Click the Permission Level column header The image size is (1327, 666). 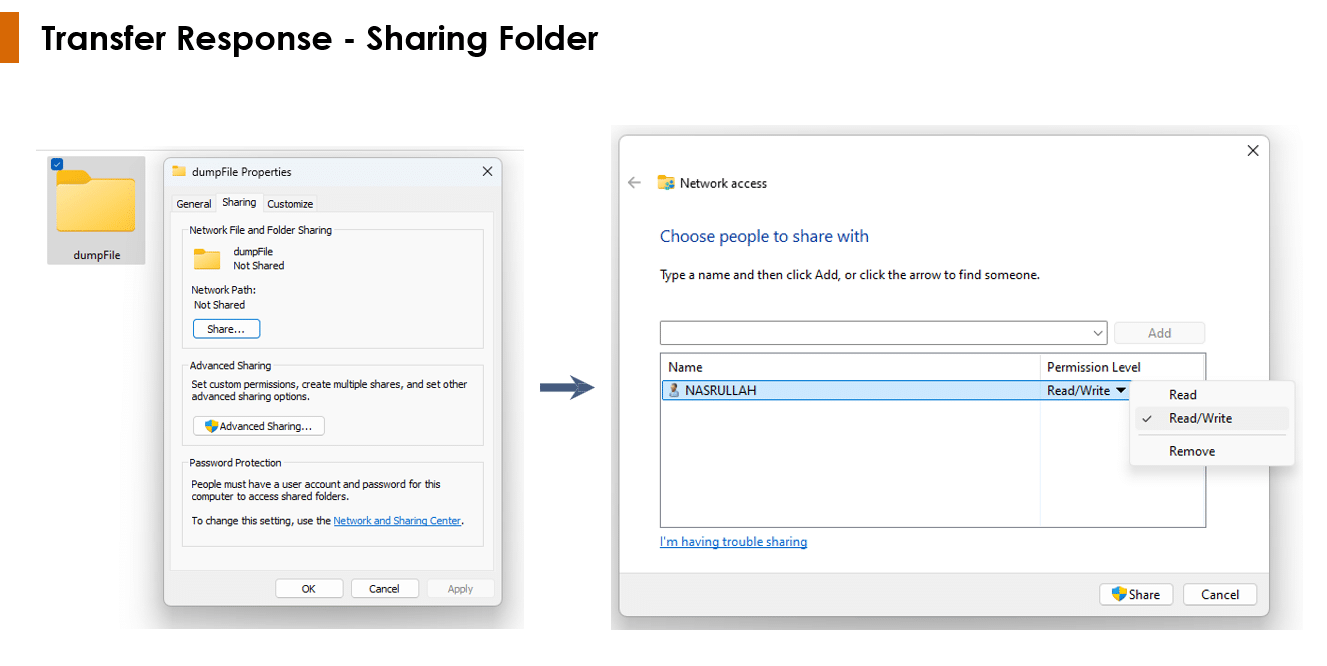[1123, 367]
